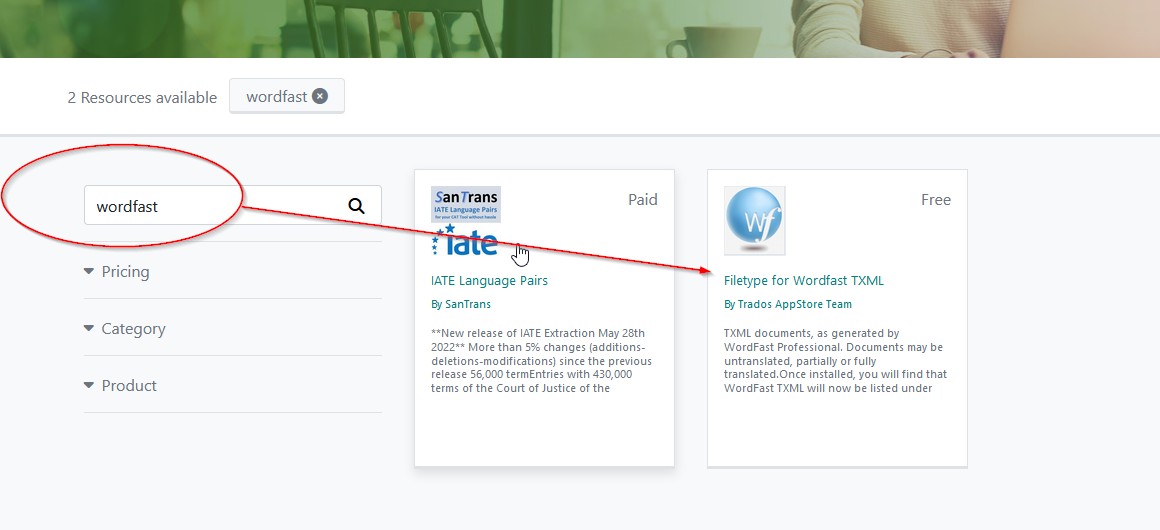Viewport: 1160px width, 530px height.
Task: Expand the Category filter
Action: click(124, 329)
